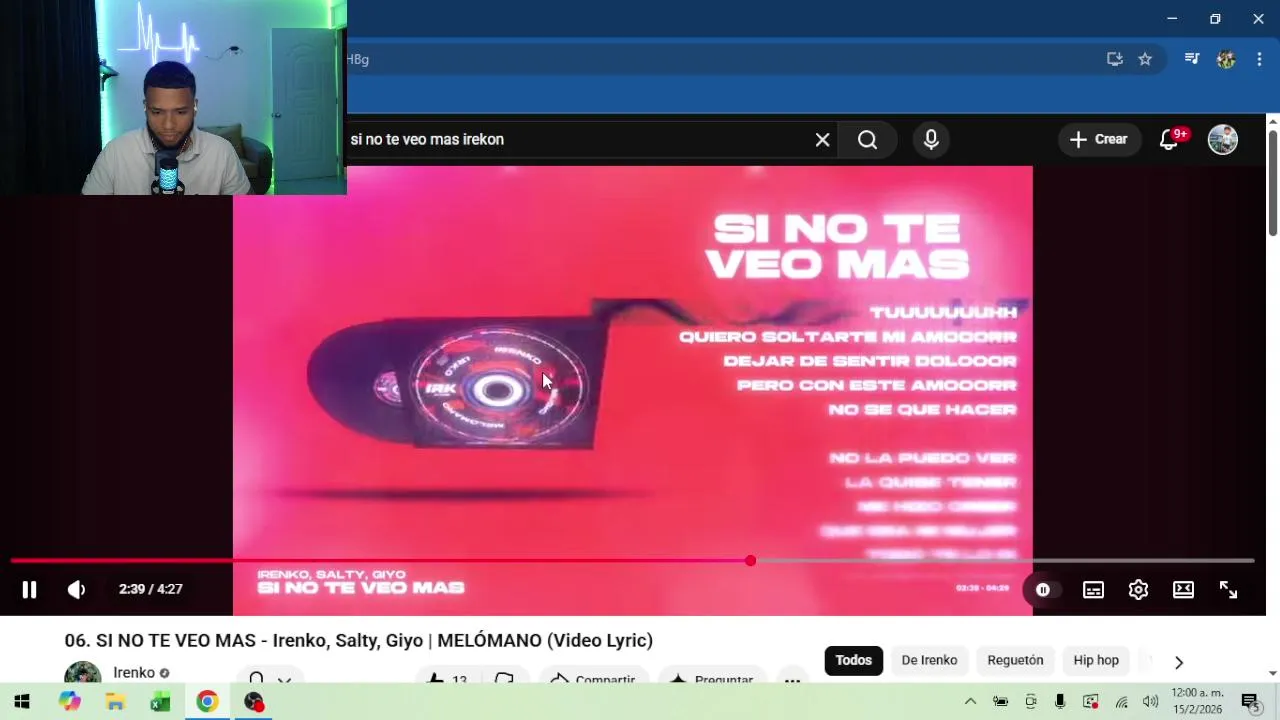The height and width of the screenshot is (720, 1280).
Task: Show more filter chips with the right arrow
Action: pyautogui.click(x=1179, y=662)
